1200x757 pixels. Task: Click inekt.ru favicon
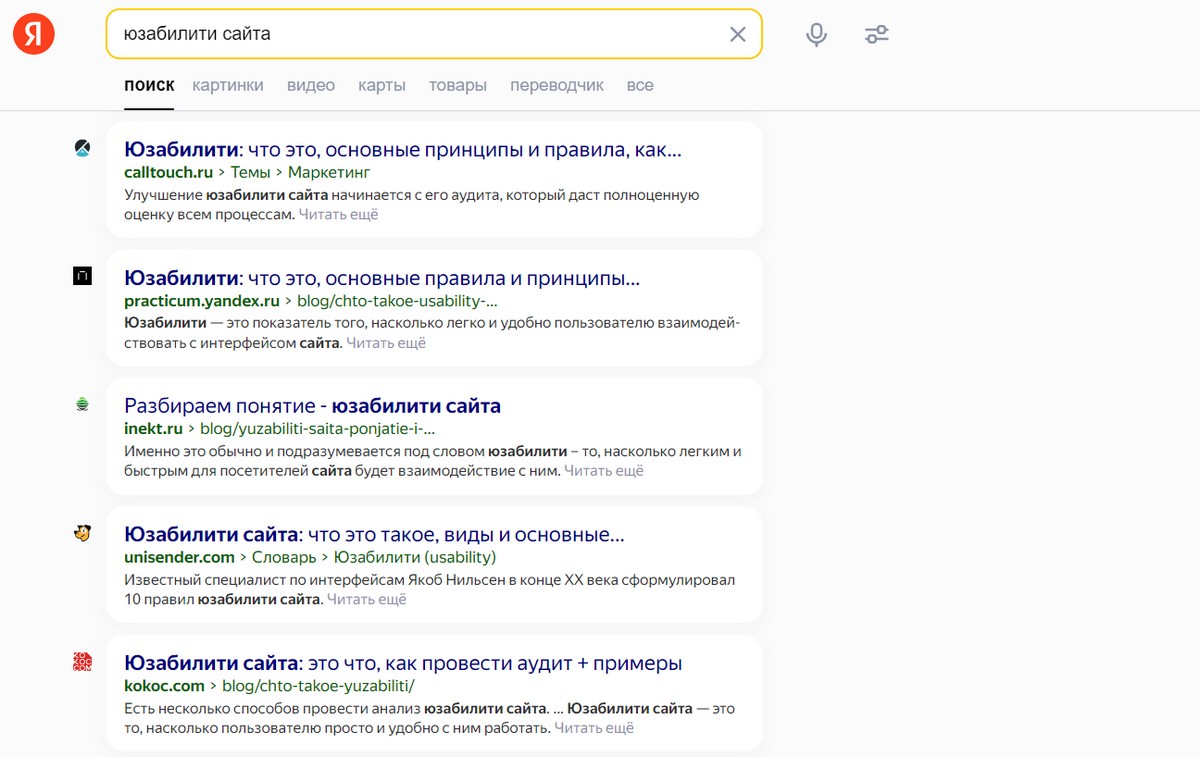(82, 405)
